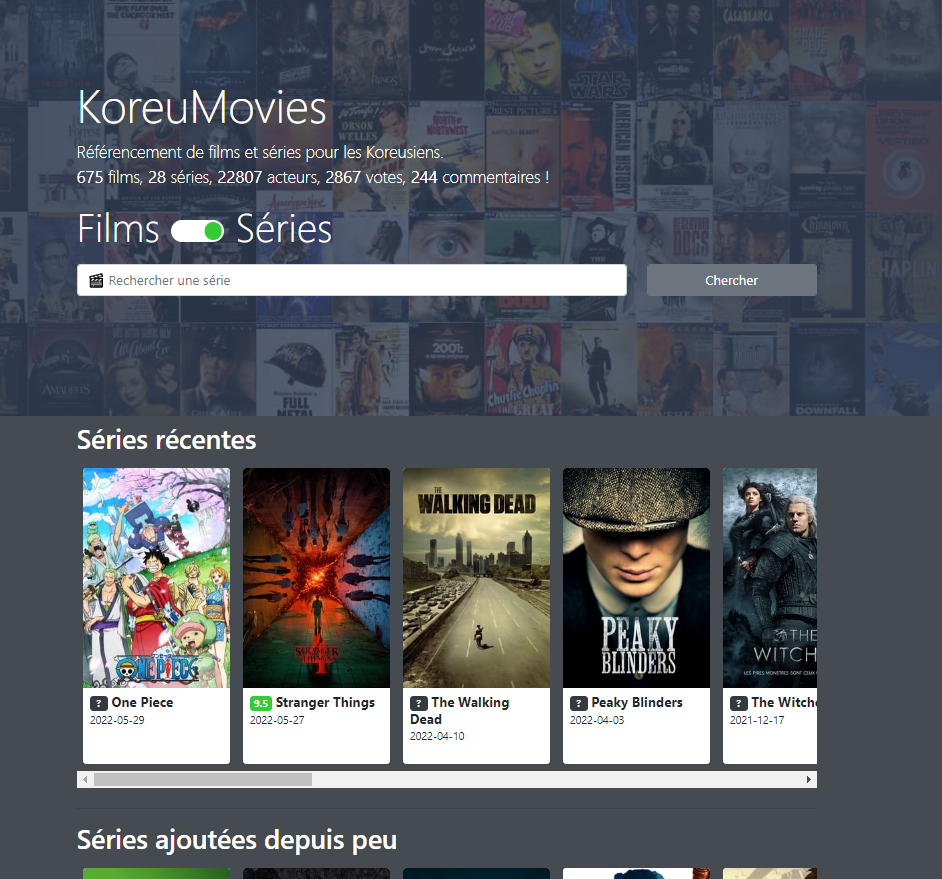Open the Peaky Blinders poster

click(636, 578)
